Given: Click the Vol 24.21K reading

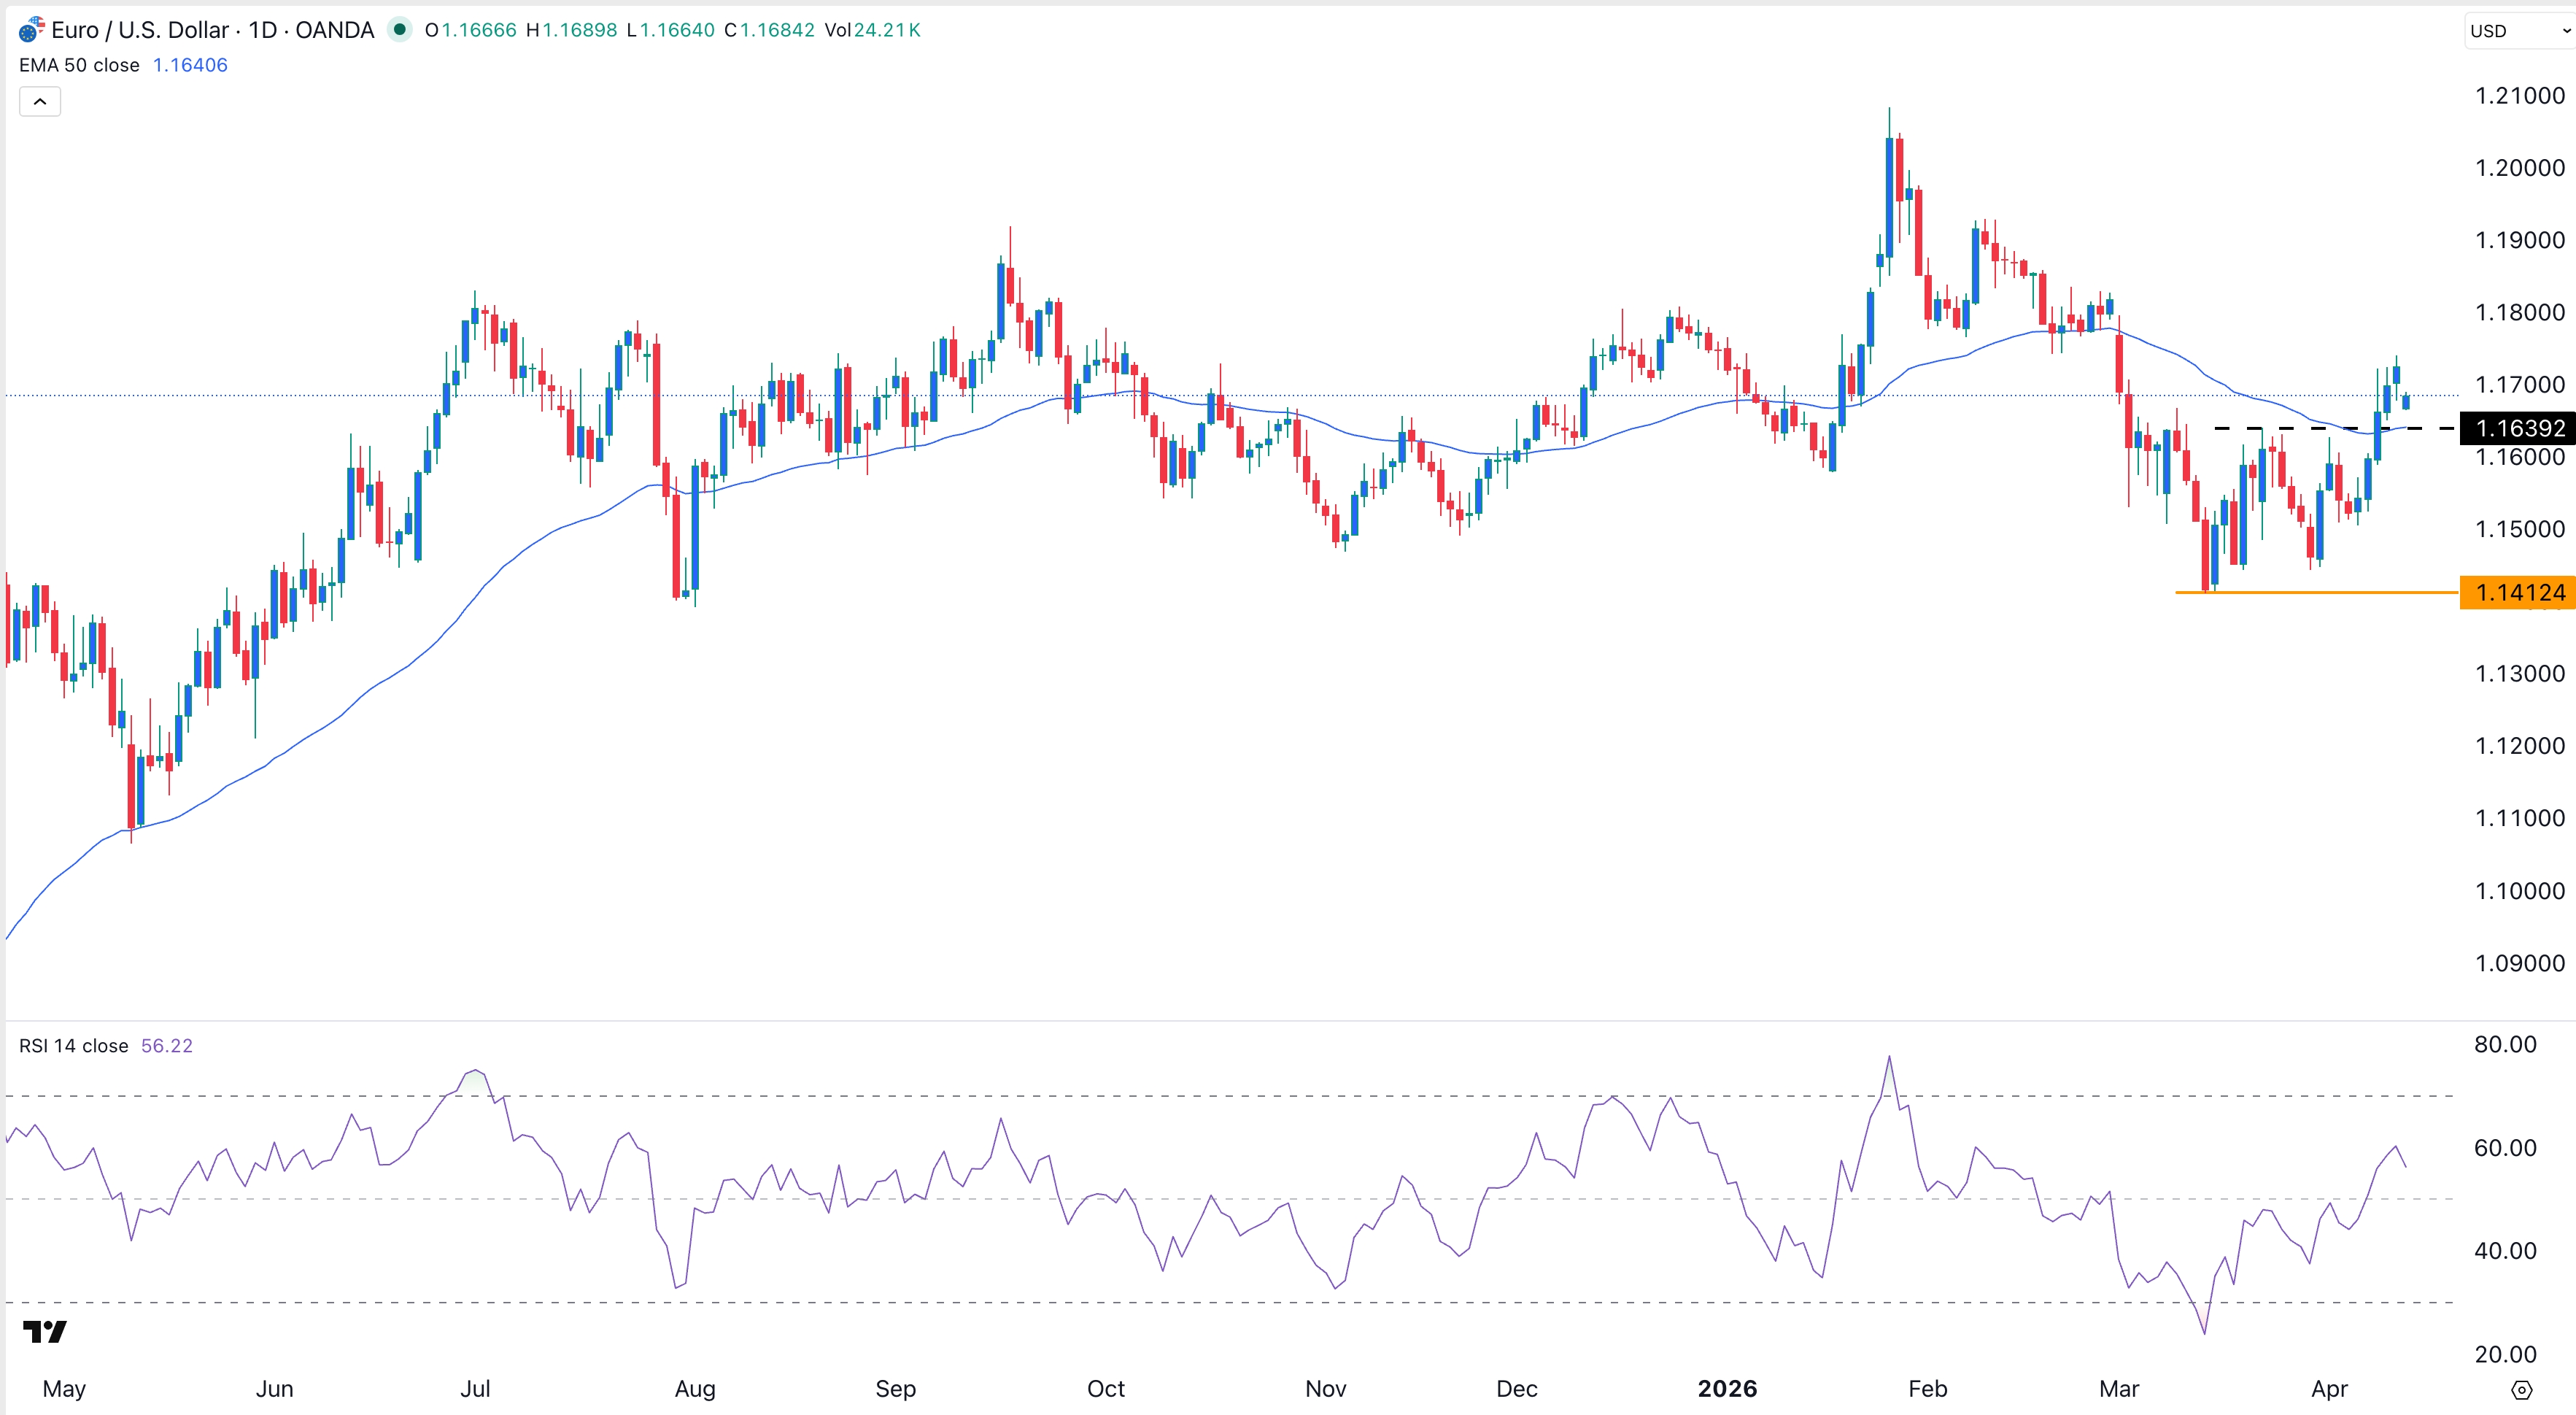Looking at the screenshot, I should click(872, 30).
